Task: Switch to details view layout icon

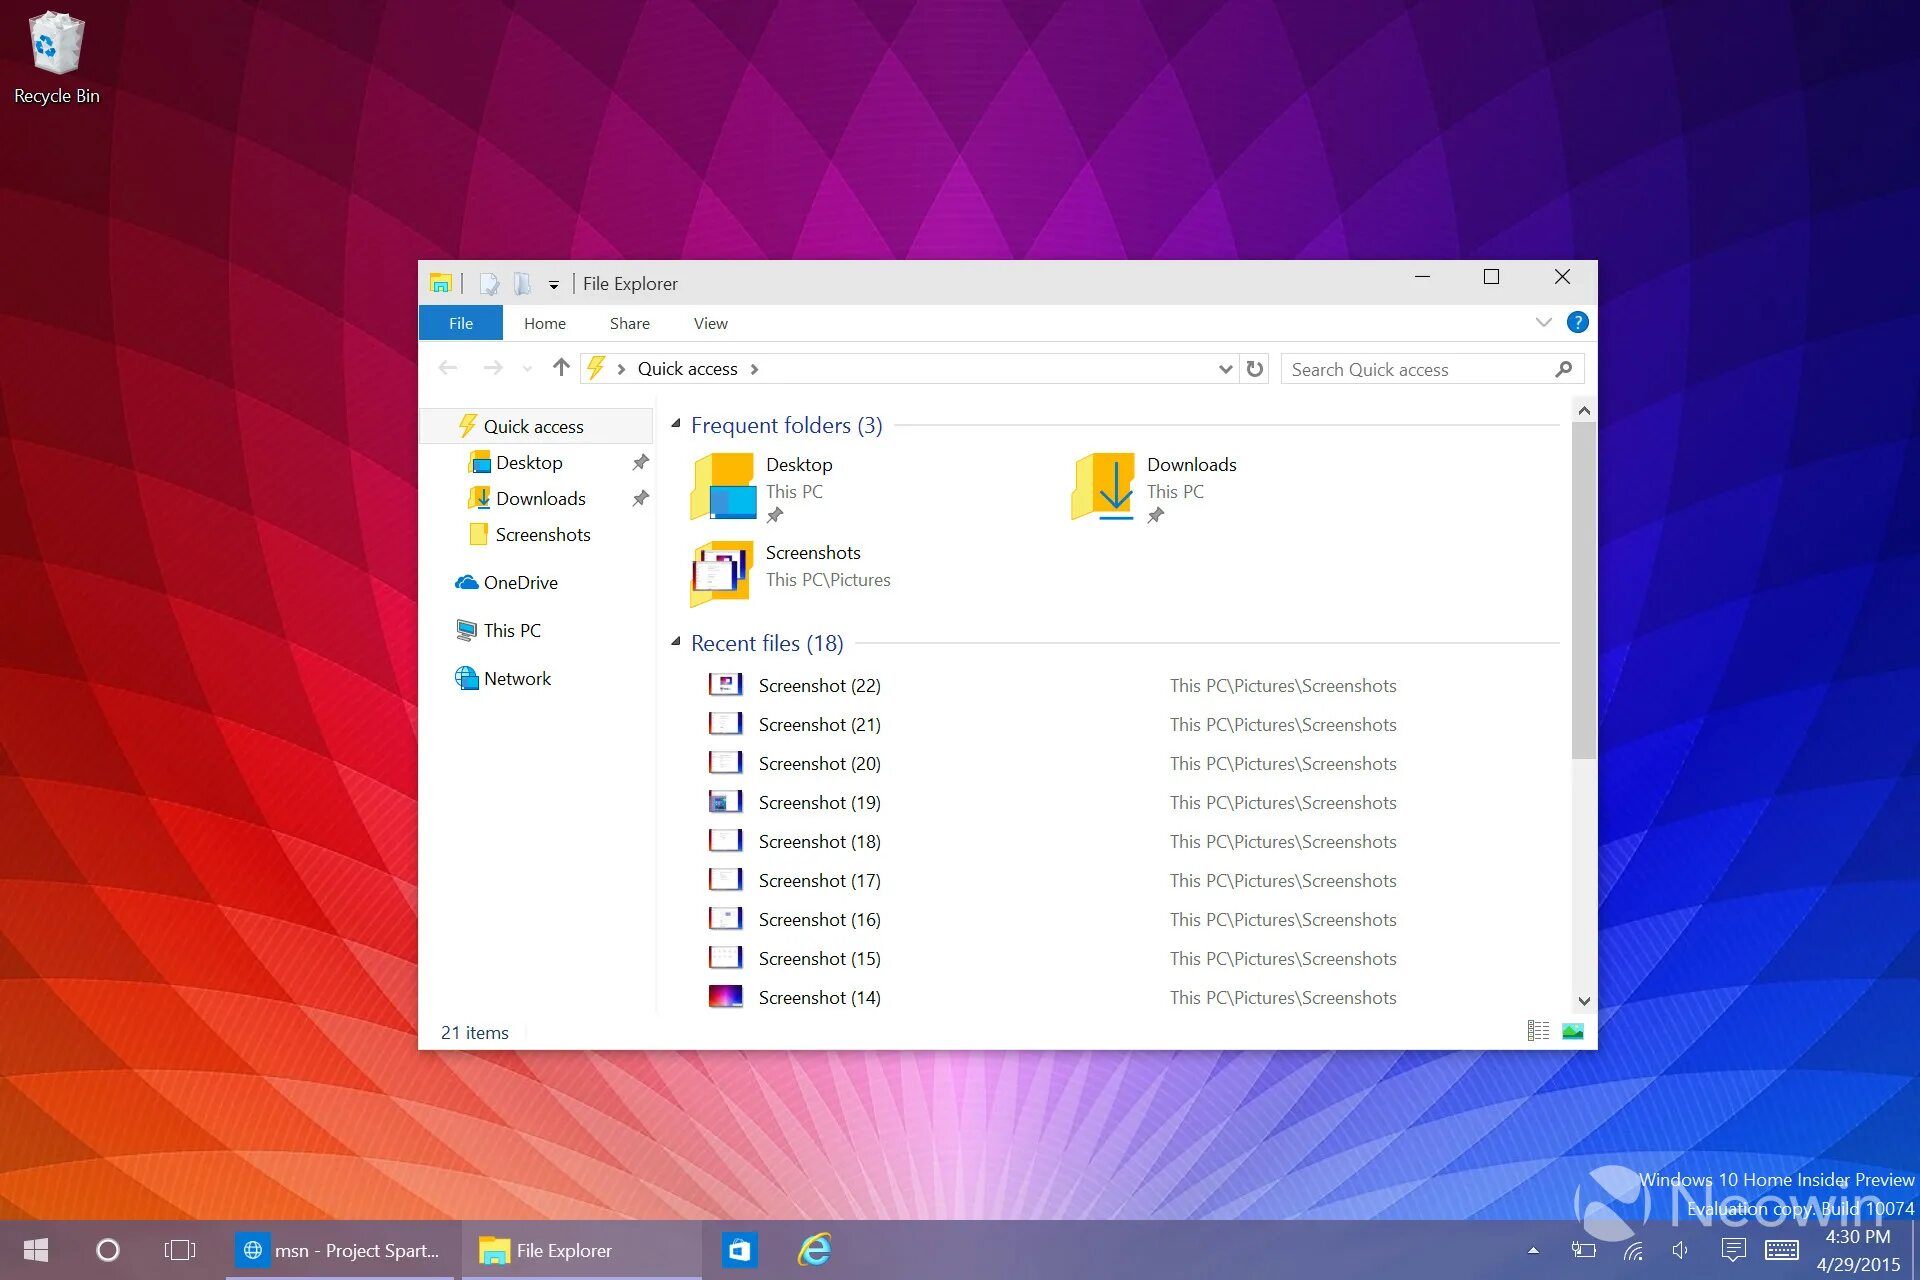Action: 1538,1031
